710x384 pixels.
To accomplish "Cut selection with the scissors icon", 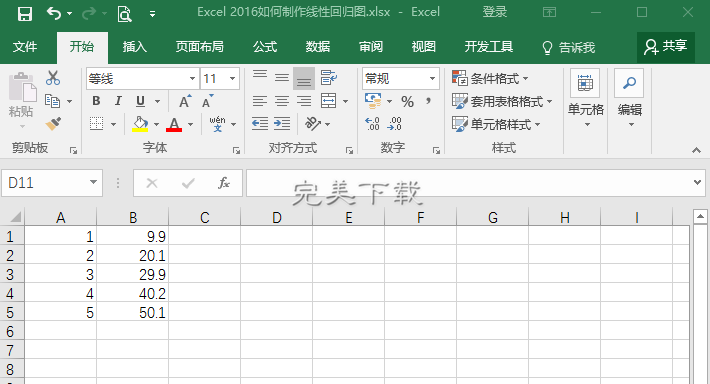I will [x=53, y=78].
